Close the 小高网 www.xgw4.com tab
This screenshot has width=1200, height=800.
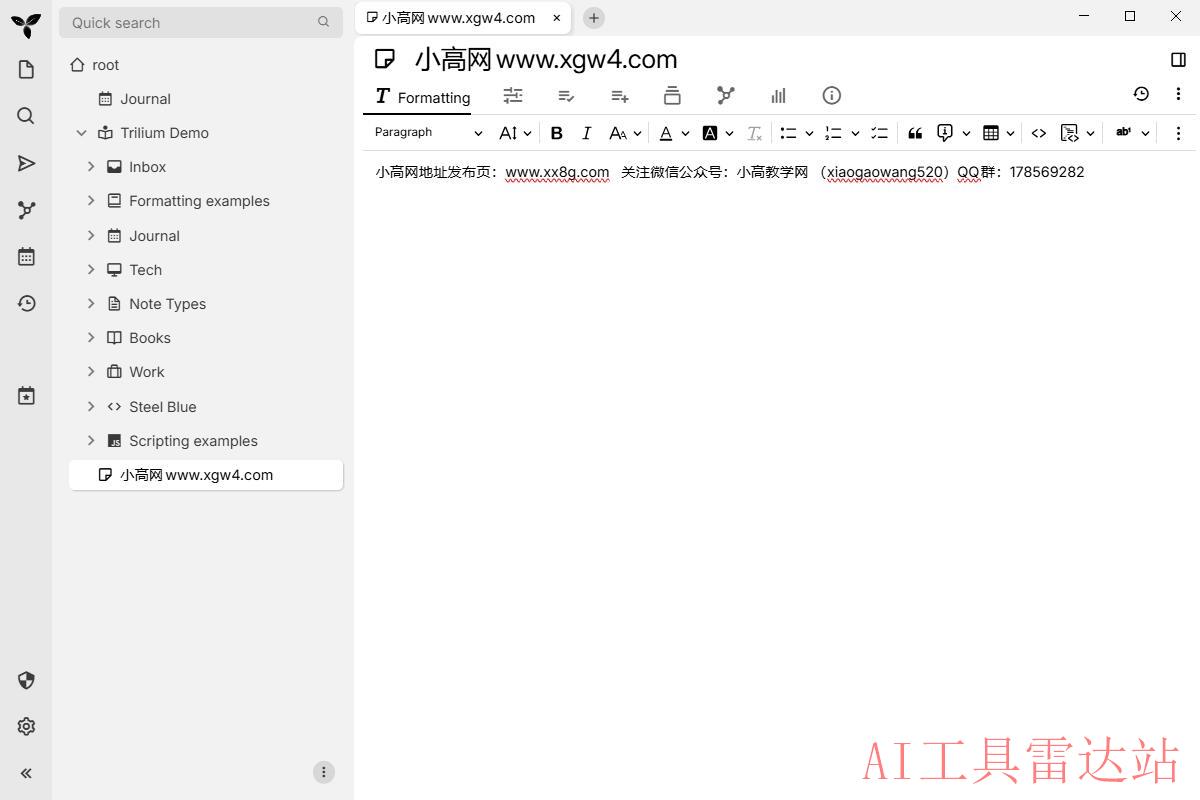pos(557,18)
